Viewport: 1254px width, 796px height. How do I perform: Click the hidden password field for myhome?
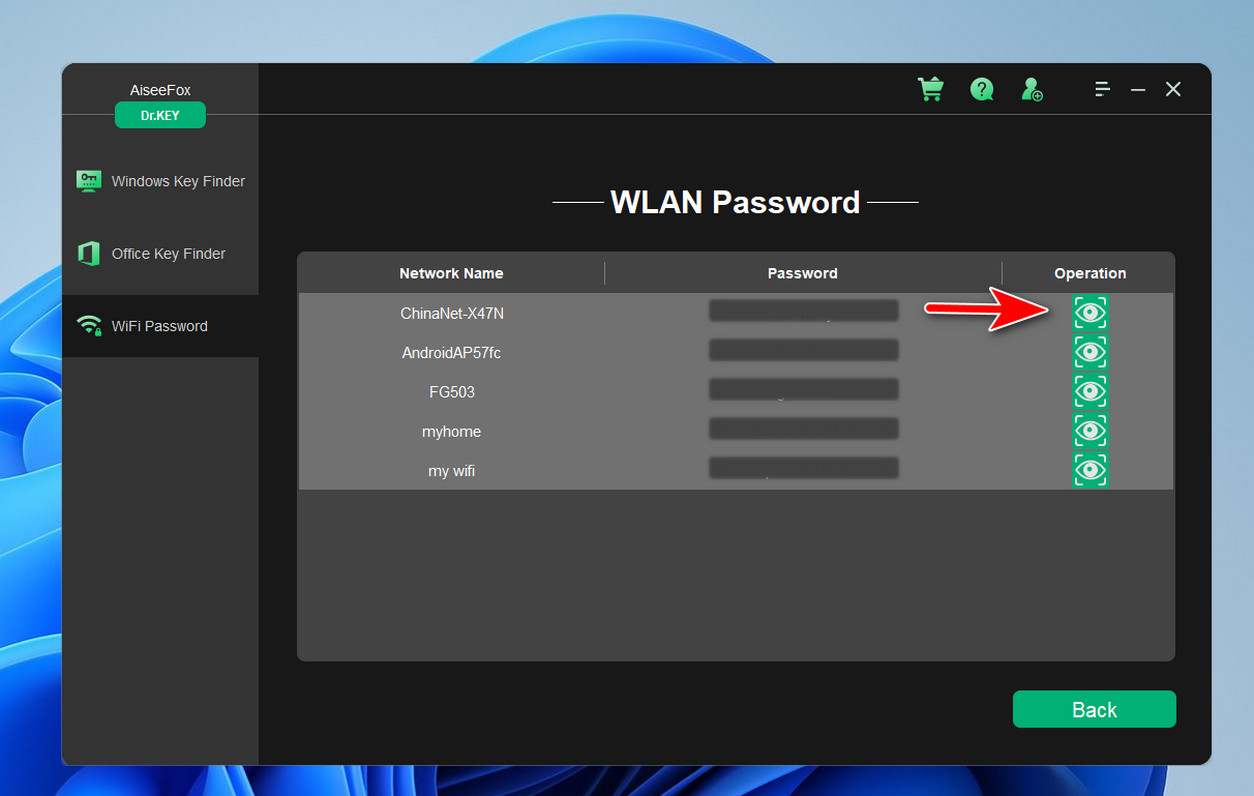pos(804,429)
